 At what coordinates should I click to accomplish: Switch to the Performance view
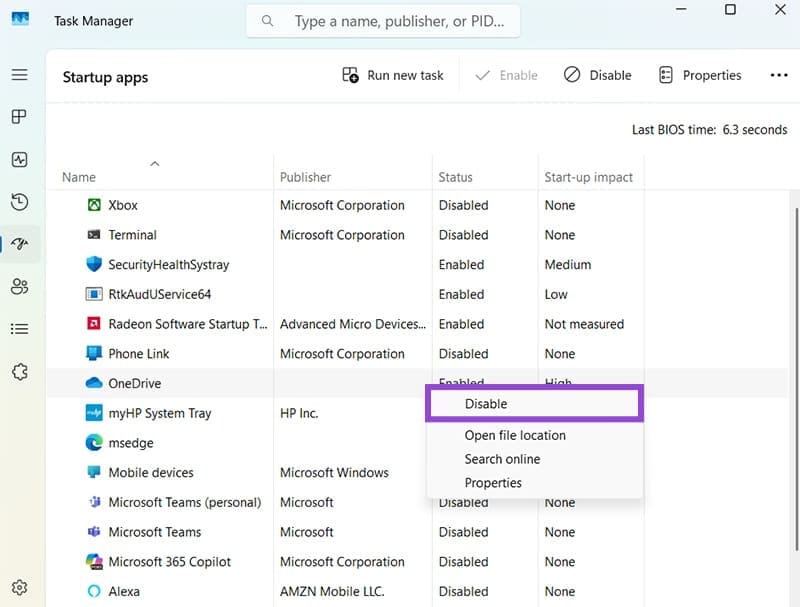(x=21, y=159)
